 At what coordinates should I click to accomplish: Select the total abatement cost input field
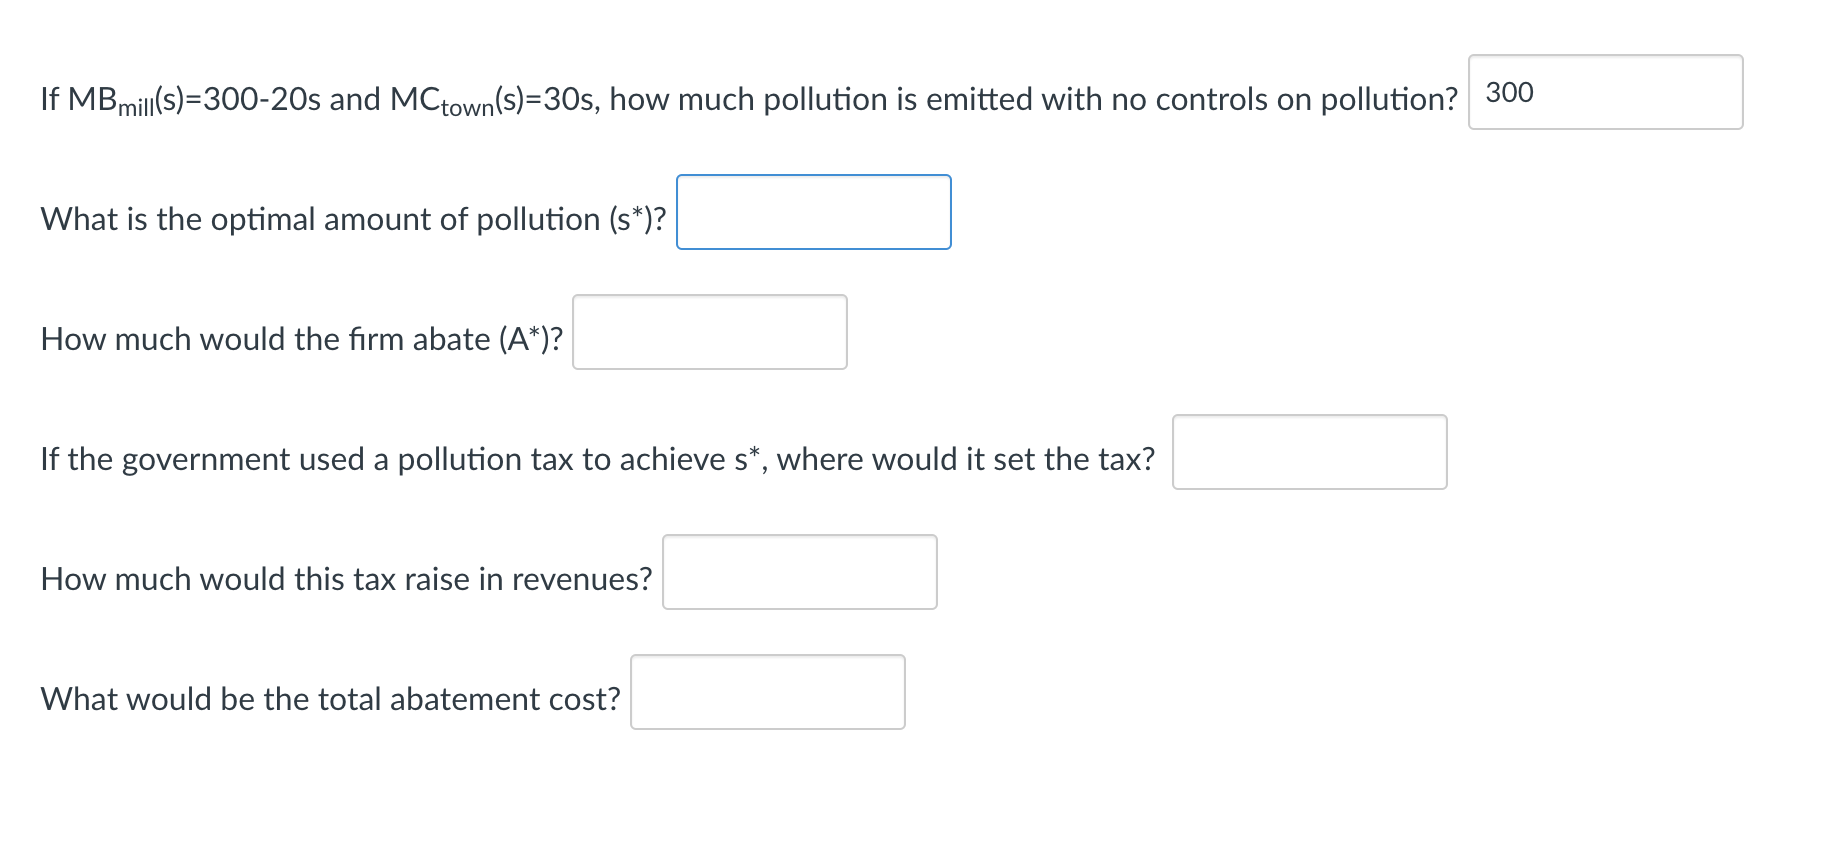[767, 692]
